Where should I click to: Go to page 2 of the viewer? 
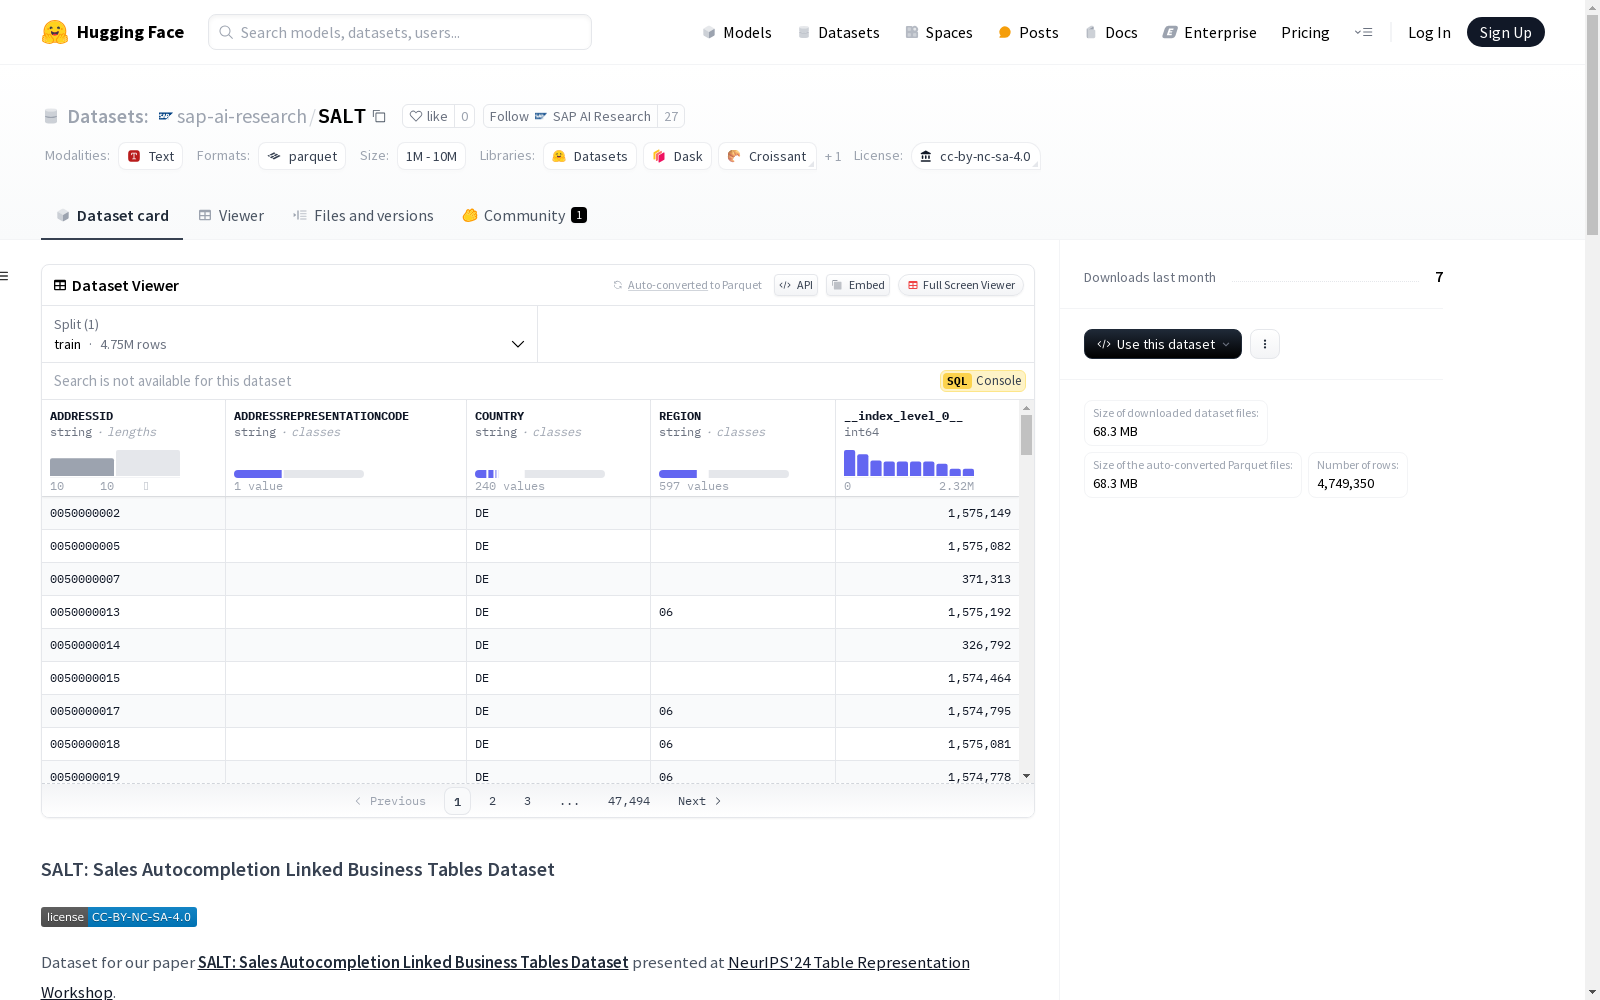(x=492, y=801)
